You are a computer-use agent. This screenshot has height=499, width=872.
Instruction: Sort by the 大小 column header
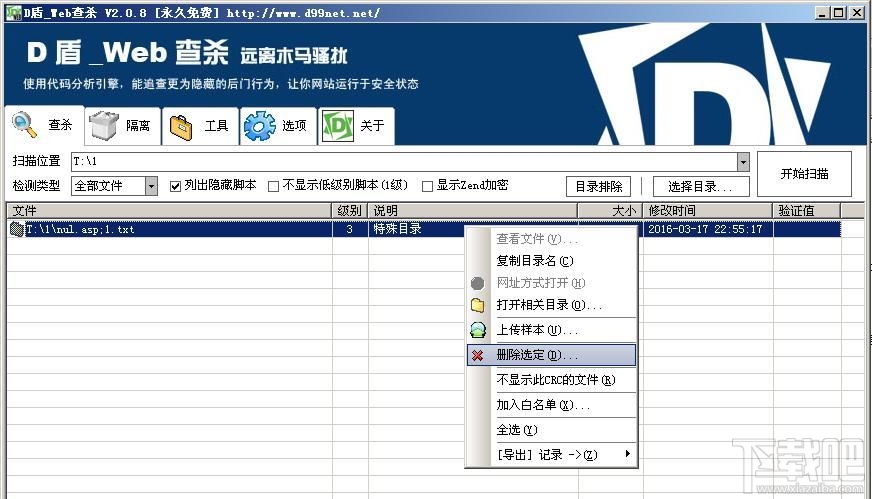pos(610,211)
